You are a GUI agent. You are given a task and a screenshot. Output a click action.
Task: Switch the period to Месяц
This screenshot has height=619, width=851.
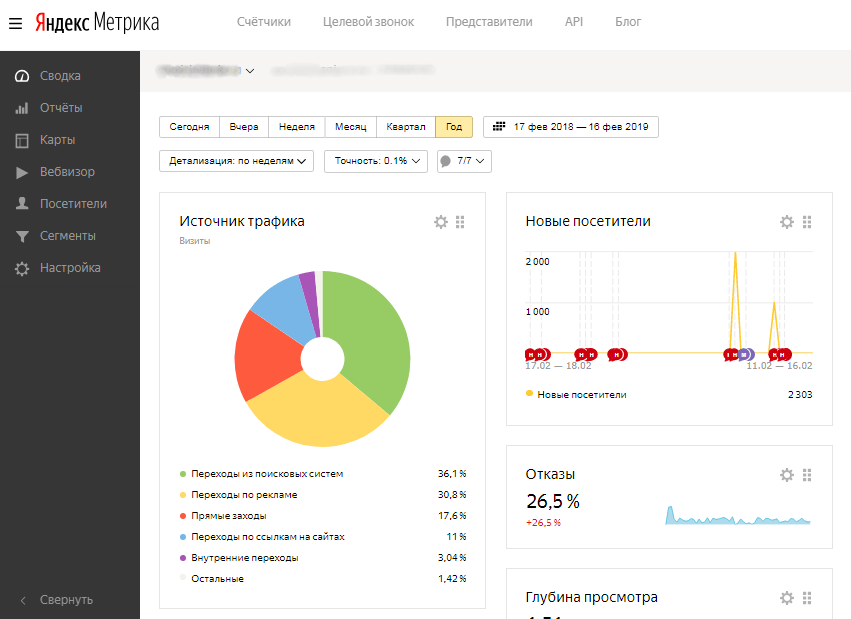coord(351,127)
